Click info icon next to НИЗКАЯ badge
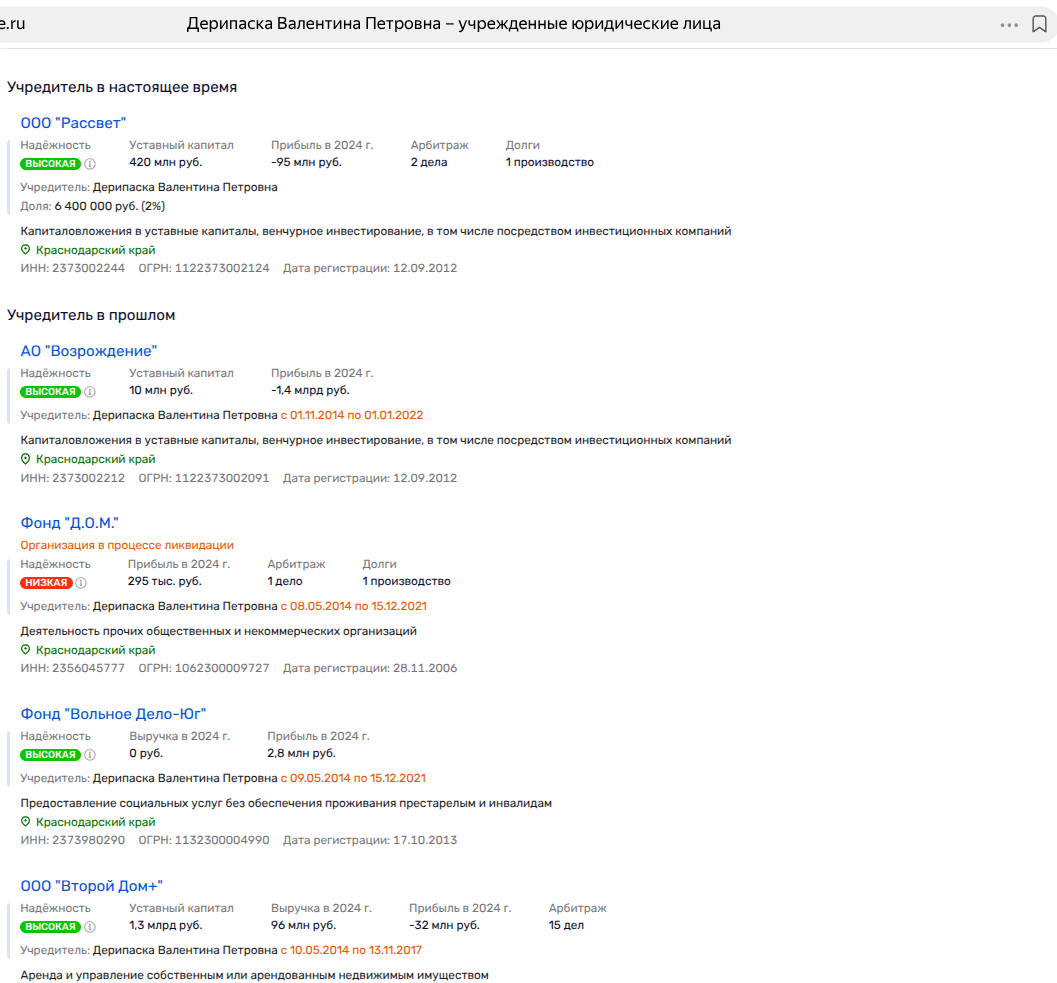Screen dimensions: 1057x983 [81, 583]
